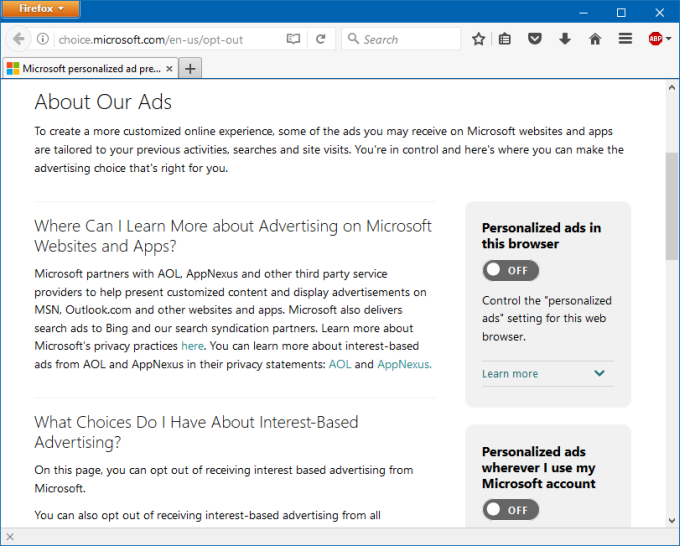The width and height of the screenshot is (680, 546).
Task: Maximize the Firefox window
Action: (x=621, y=13)
